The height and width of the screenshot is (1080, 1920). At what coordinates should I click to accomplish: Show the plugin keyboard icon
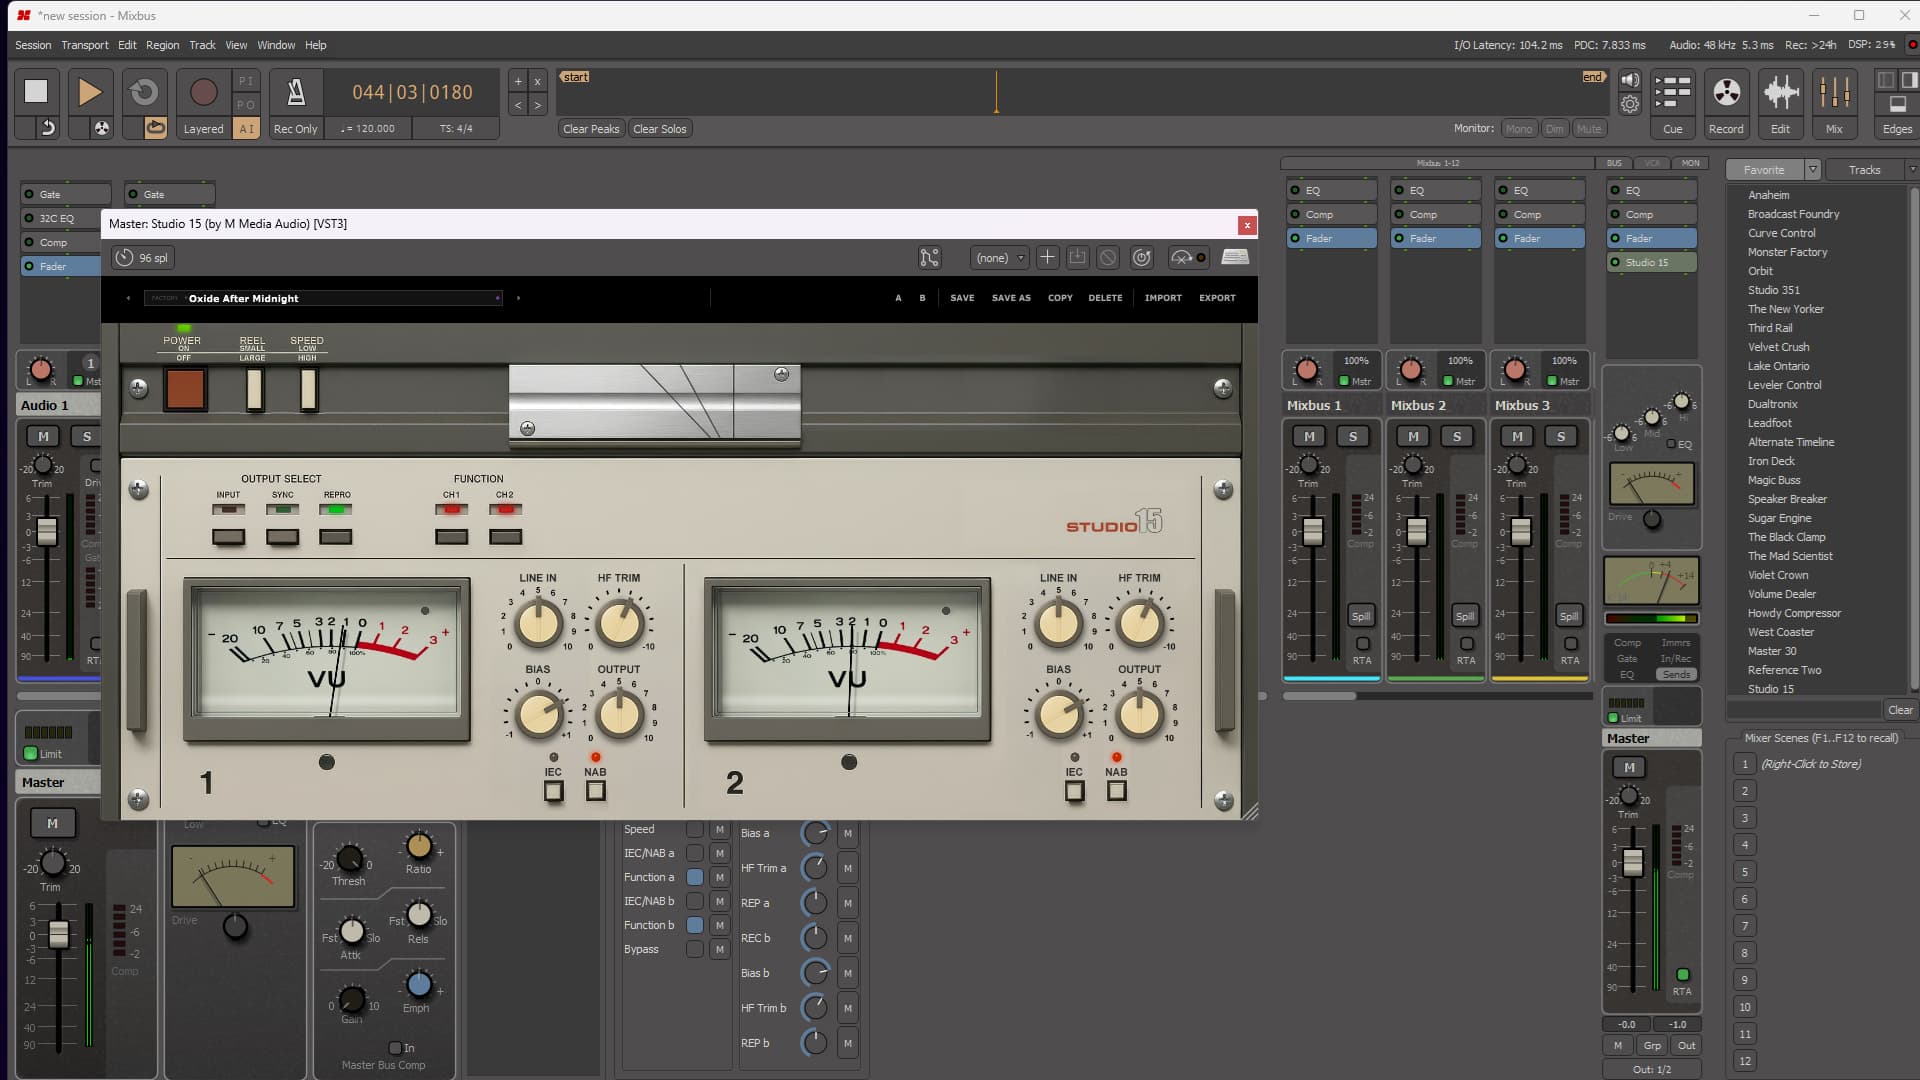pyautogui.click(x=1235, y=258)
